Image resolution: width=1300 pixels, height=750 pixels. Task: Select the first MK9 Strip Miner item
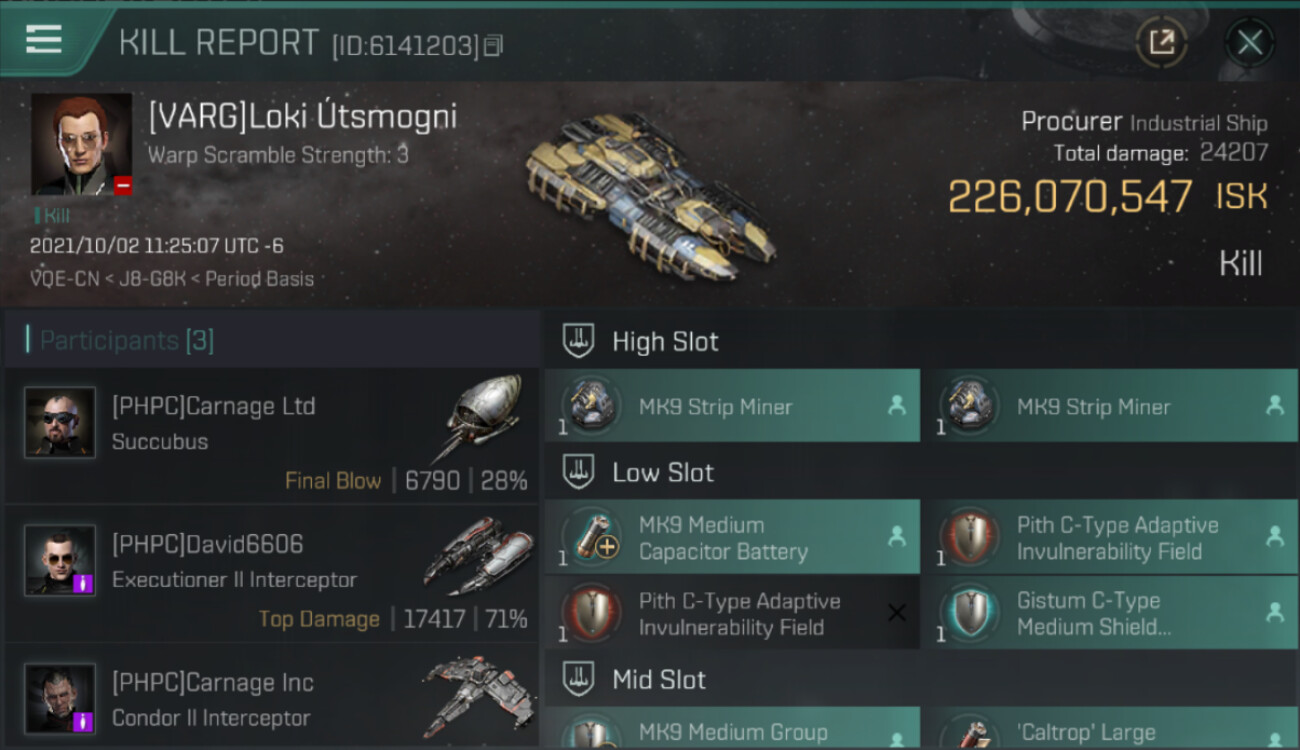pos(732,405)
